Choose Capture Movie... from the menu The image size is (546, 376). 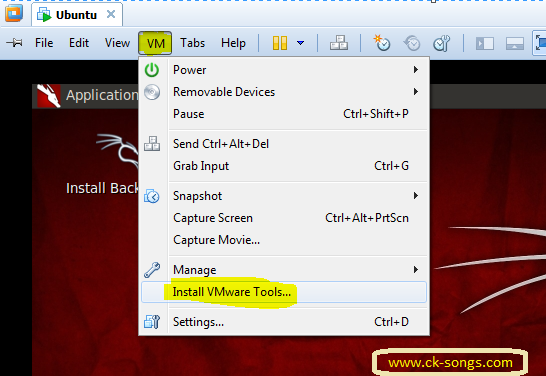tap(284, 240)
